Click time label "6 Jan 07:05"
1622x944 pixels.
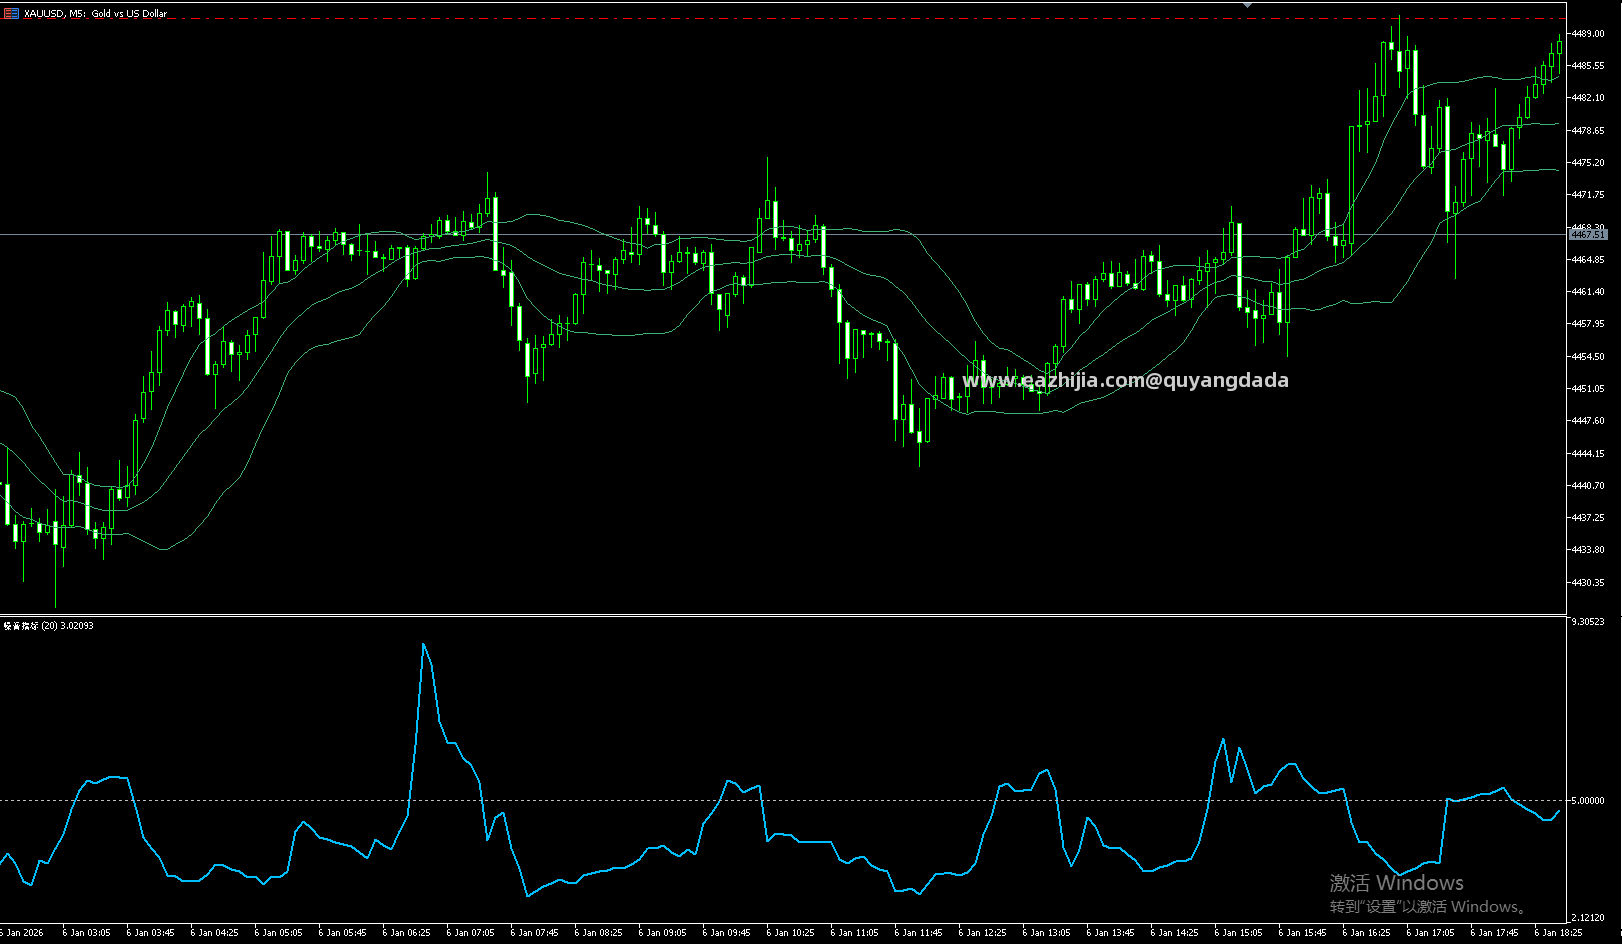[x=470, y=933]
